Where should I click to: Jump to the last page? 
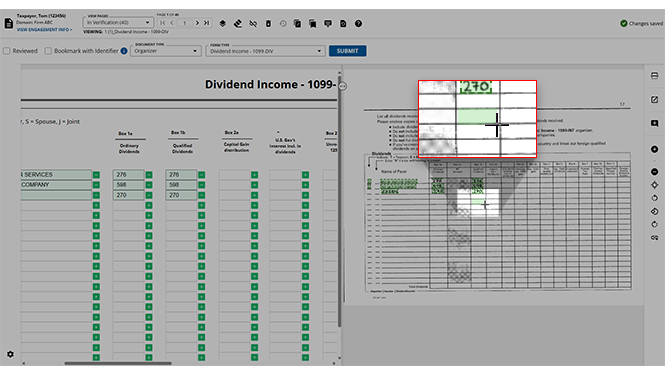point(207,23)
